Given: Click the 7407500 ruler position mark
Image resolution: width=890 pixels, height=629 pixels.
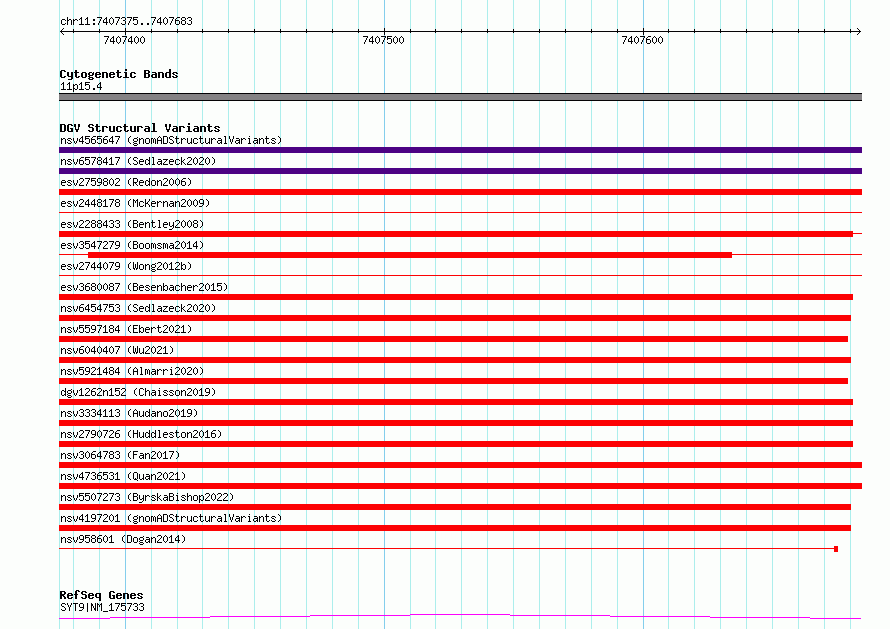Looking at the screenshot, I should tap(384, 40).
